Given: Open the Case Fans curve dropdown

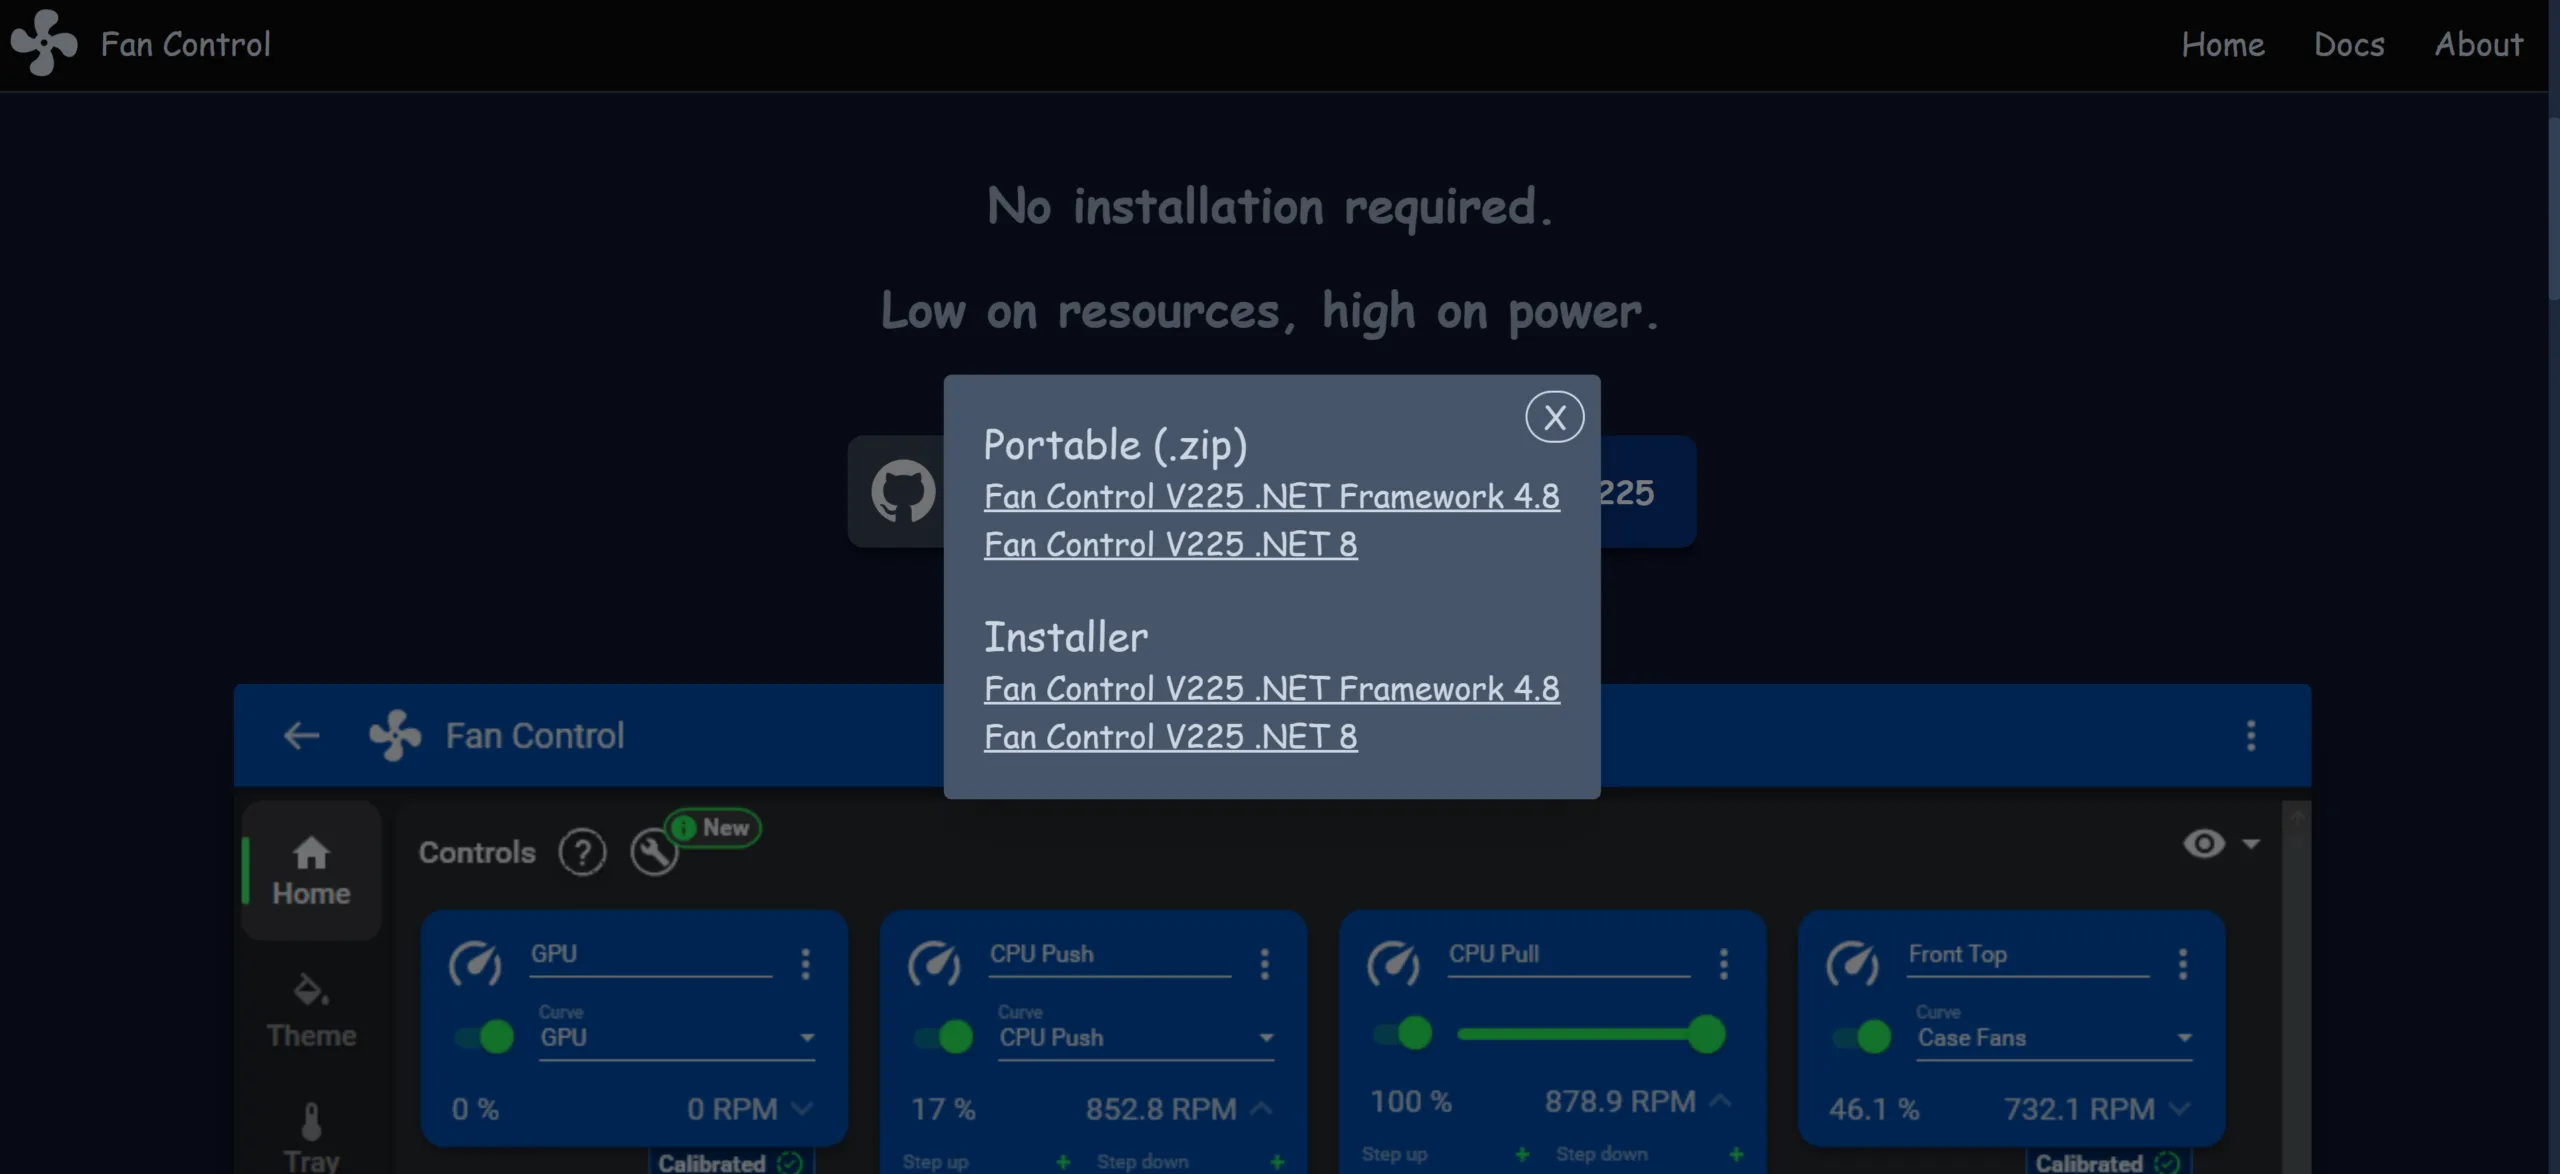Looking at the screenshot, I should pos(2184,1038).
